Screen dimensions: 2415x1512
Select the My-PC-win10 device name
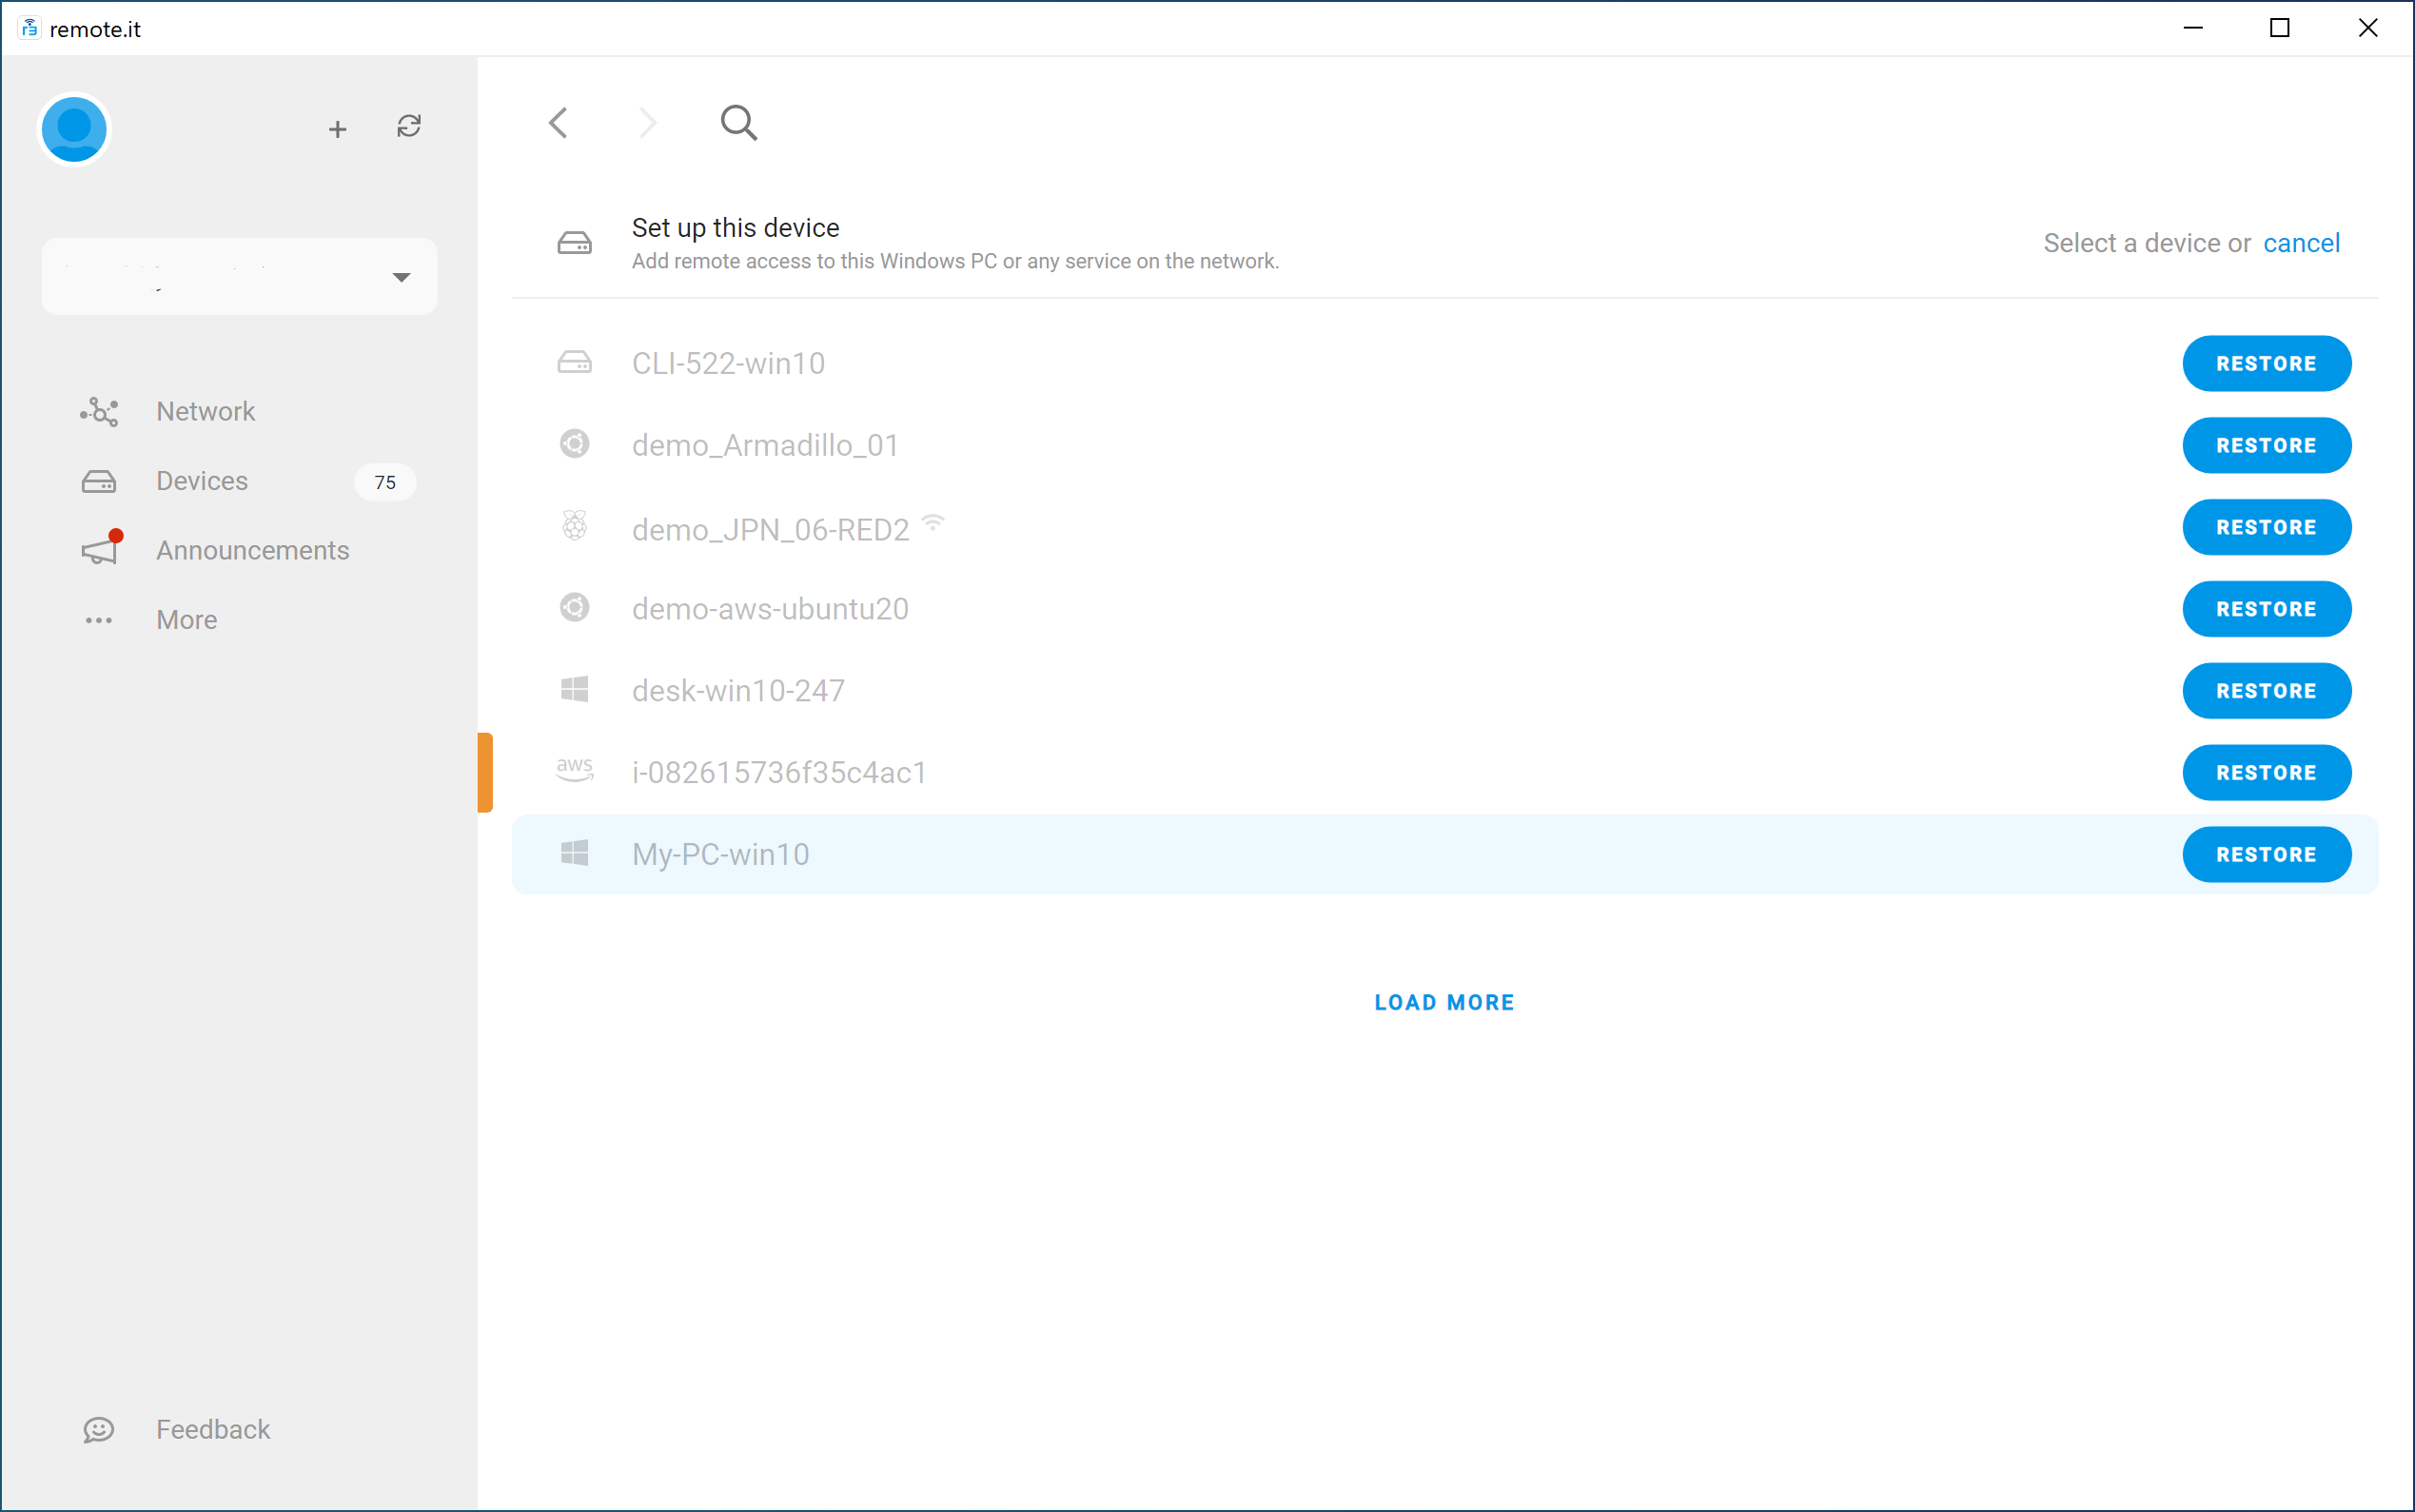point(721,855)
